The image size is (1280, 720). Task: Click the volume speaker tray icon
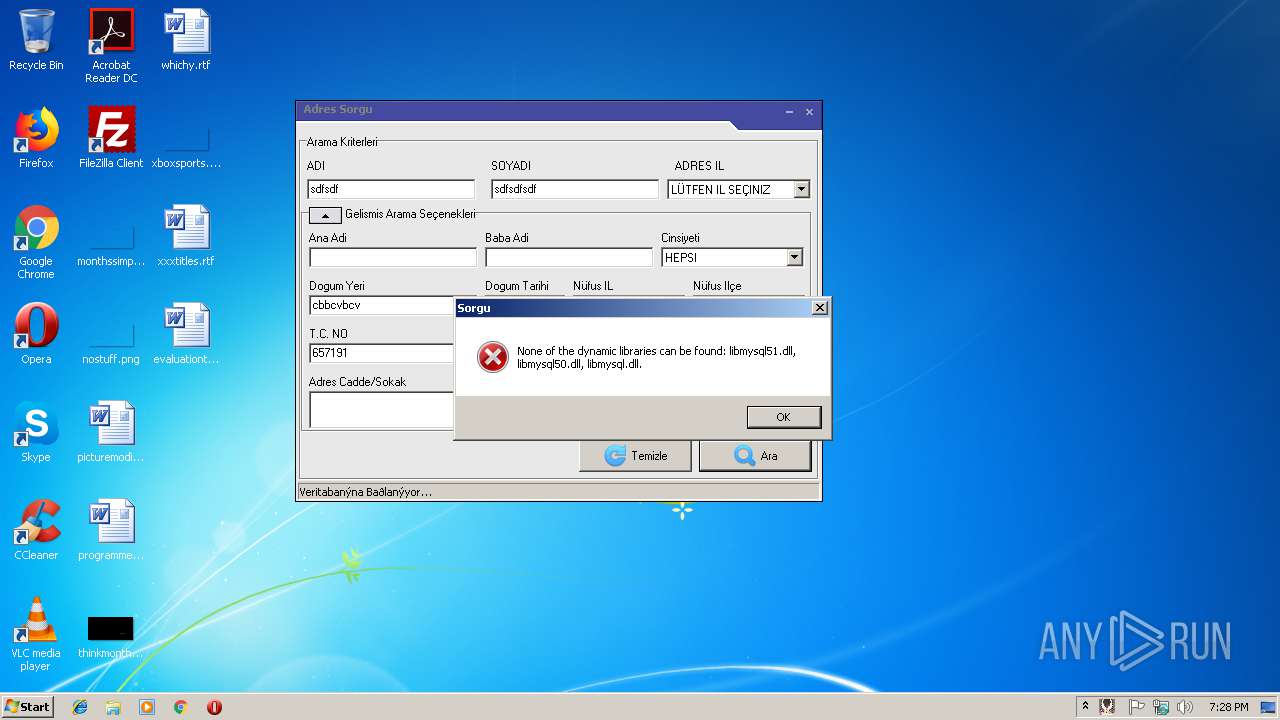1185,707
